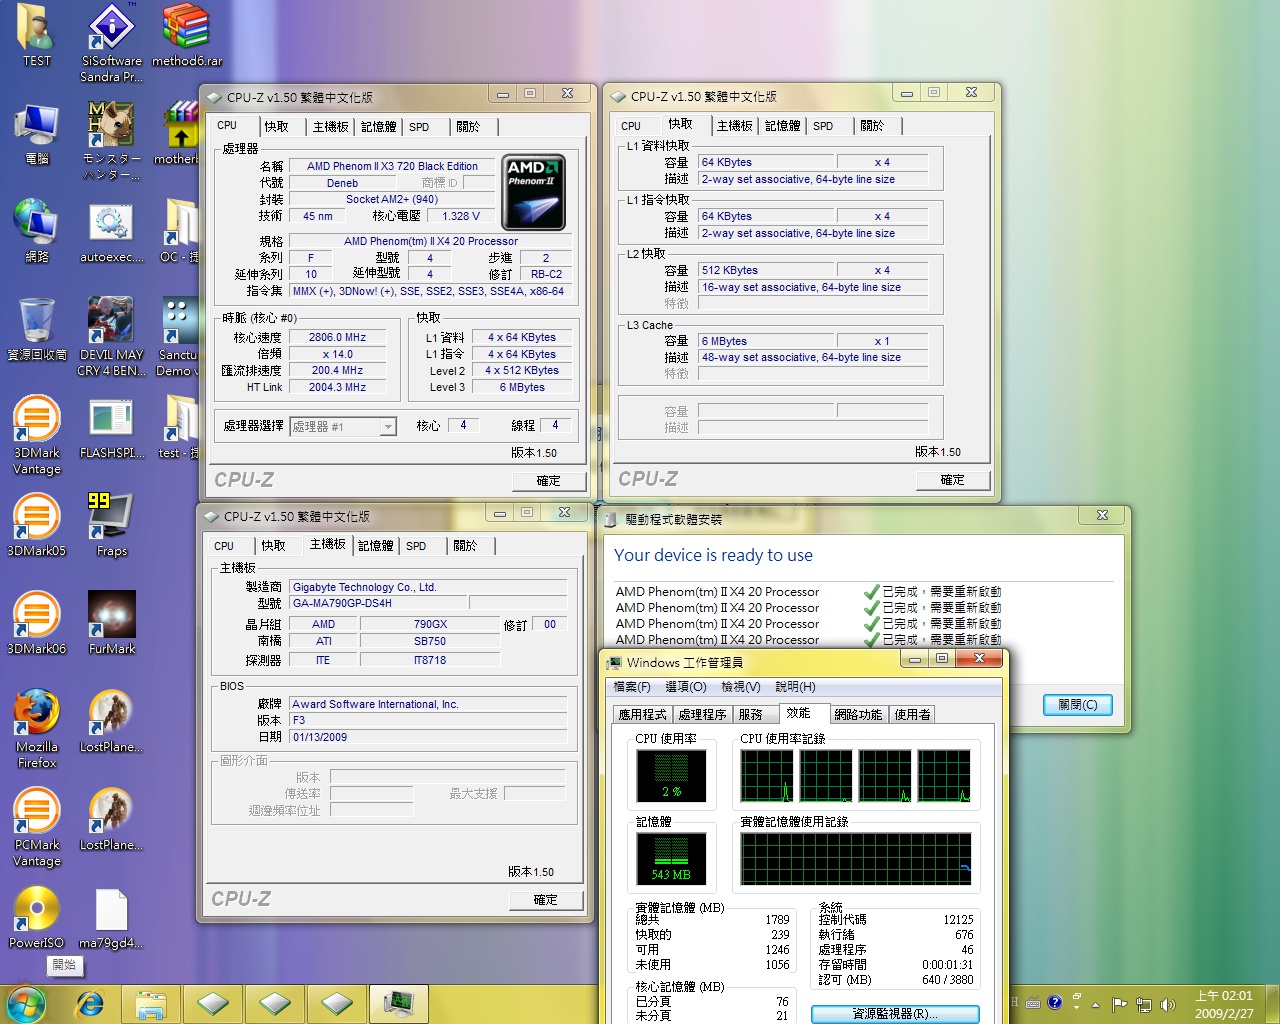Viewport: 1280px width, 1024px height.
Task: Click the GA-MA790GP-DS4H model field
Action: tap(378, 603)
